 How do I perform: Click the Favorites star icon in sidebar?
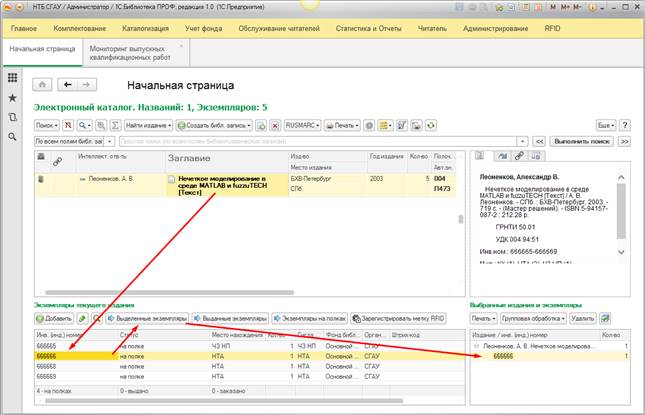pyautogui.click(x=12, y=97)
